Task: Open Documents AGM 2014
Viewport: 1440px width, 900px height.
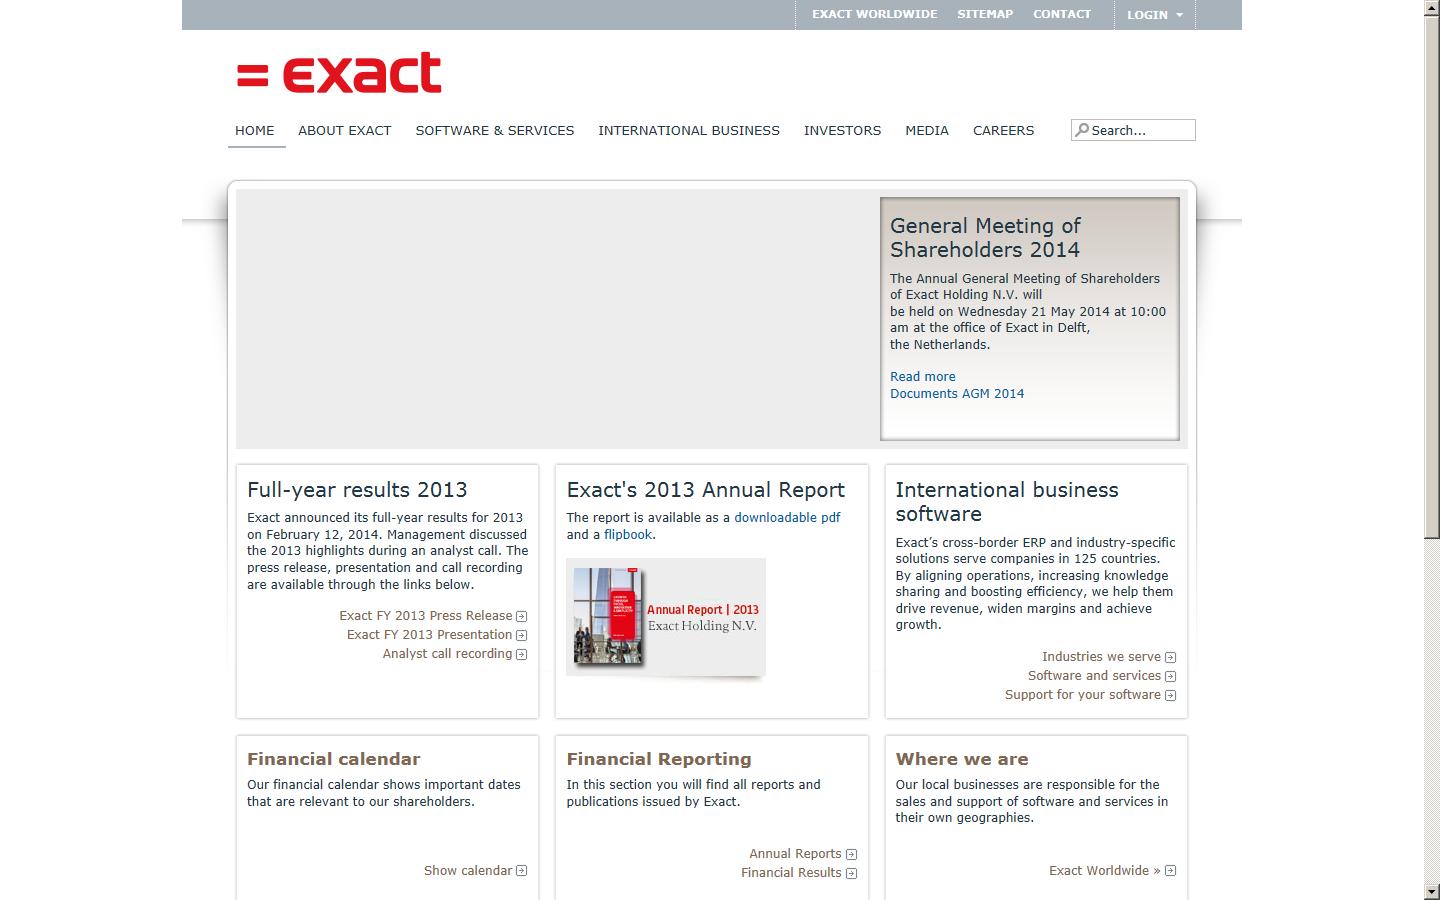Action: (x=956, y=394)
